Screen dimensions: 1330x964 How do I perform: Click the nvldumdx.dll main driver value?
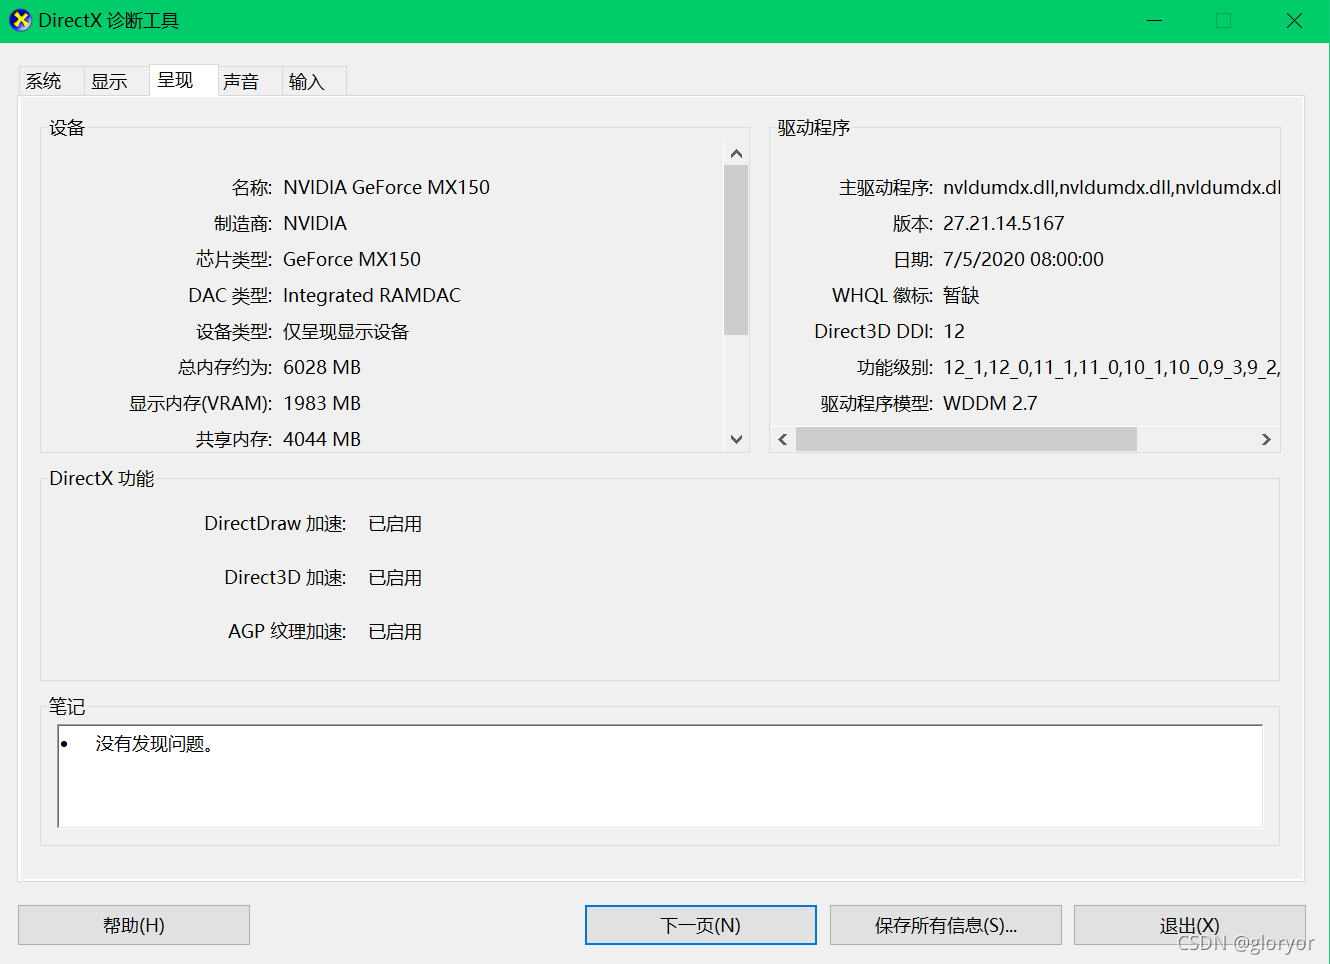[x=1111, y=187]
